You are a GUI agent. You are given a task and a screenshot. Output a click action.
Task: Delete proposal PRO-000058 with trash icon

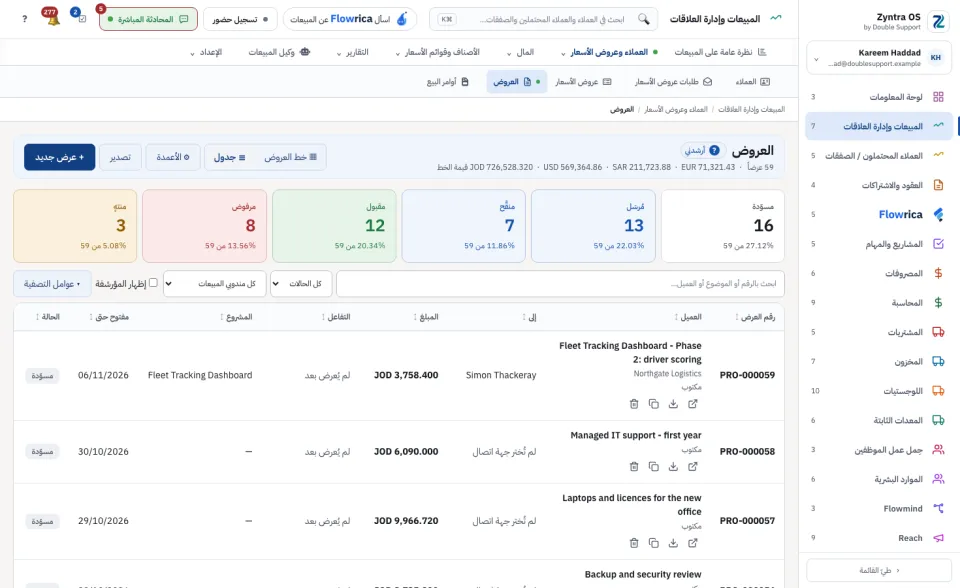(x=634, y=467)
